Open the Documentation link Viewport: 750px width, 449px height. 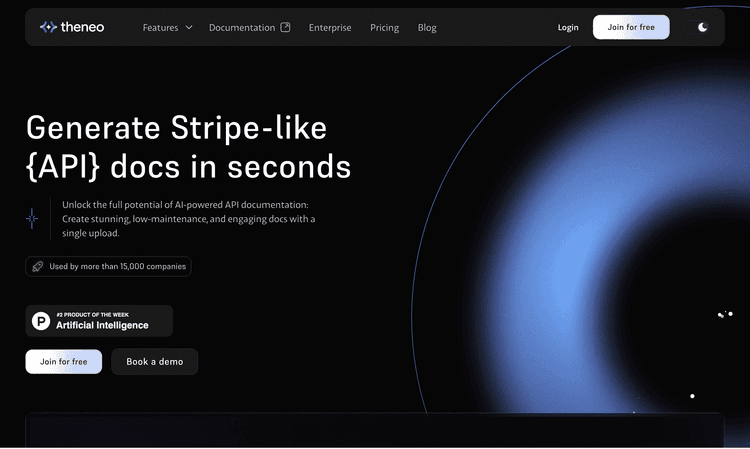point(242,28)
